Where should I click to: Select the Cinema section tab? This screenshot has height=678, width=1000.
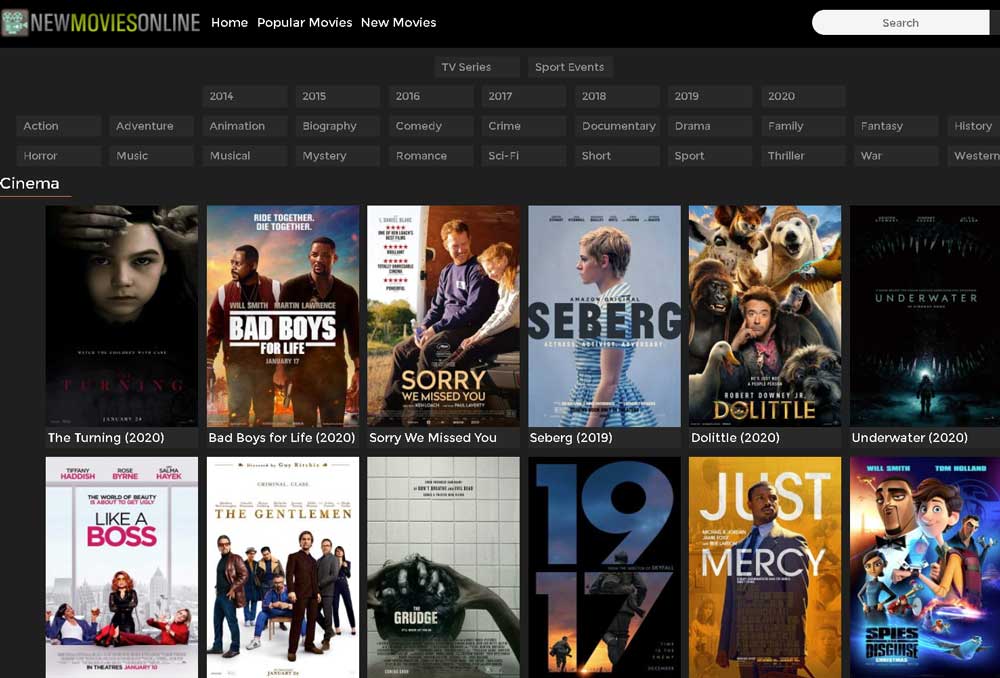point(30,184)
